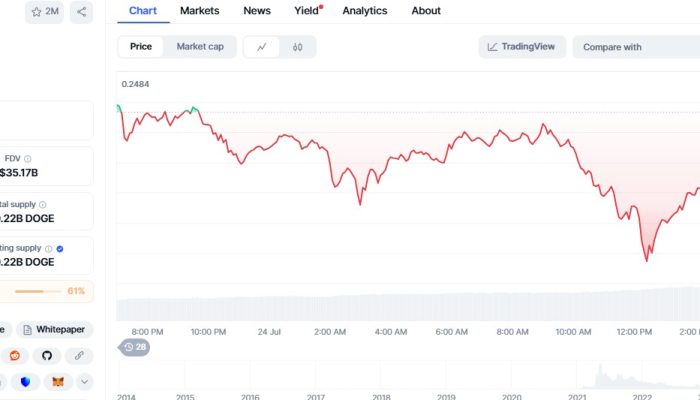Viewport: 700px width, 400px height.
Task: Go to the Yield tab
Action: coord(305,10)
